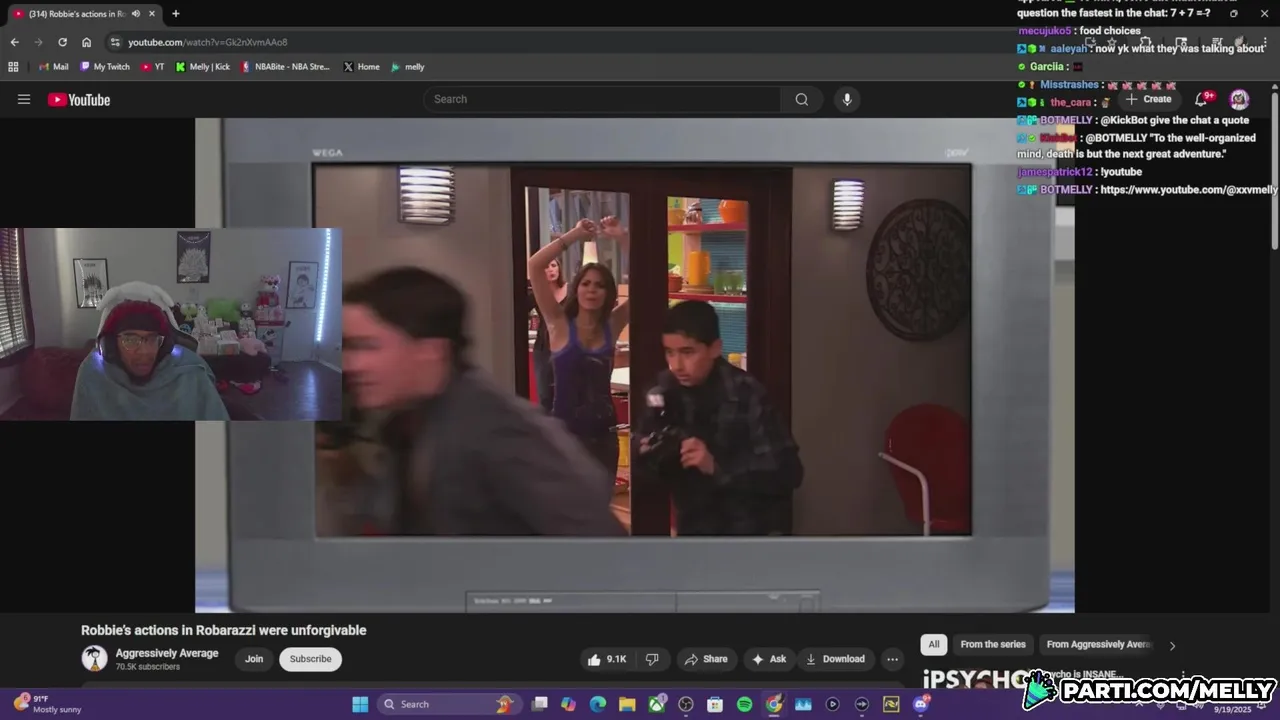Open the weather widget 91°F Mostly sunny

[x=48, y=704]
